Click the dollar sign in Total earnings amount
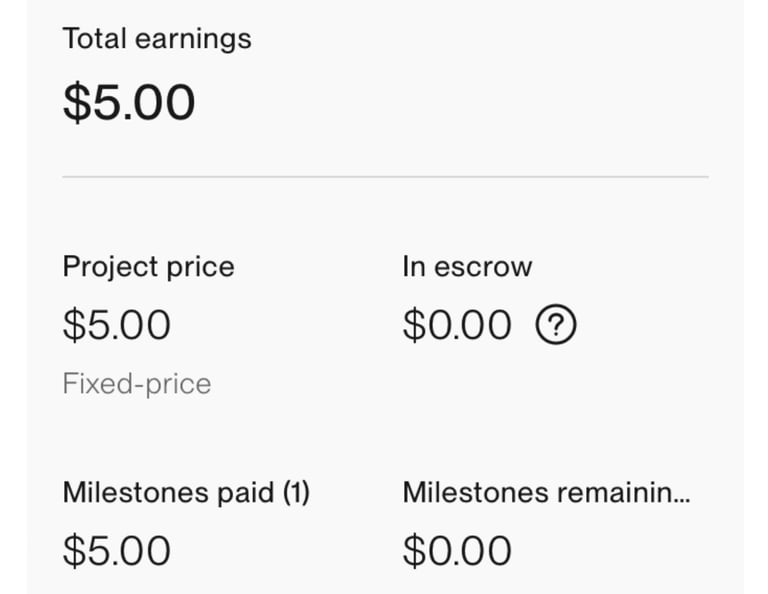Viewport: 768px width, 594px height. coord(77,102)
